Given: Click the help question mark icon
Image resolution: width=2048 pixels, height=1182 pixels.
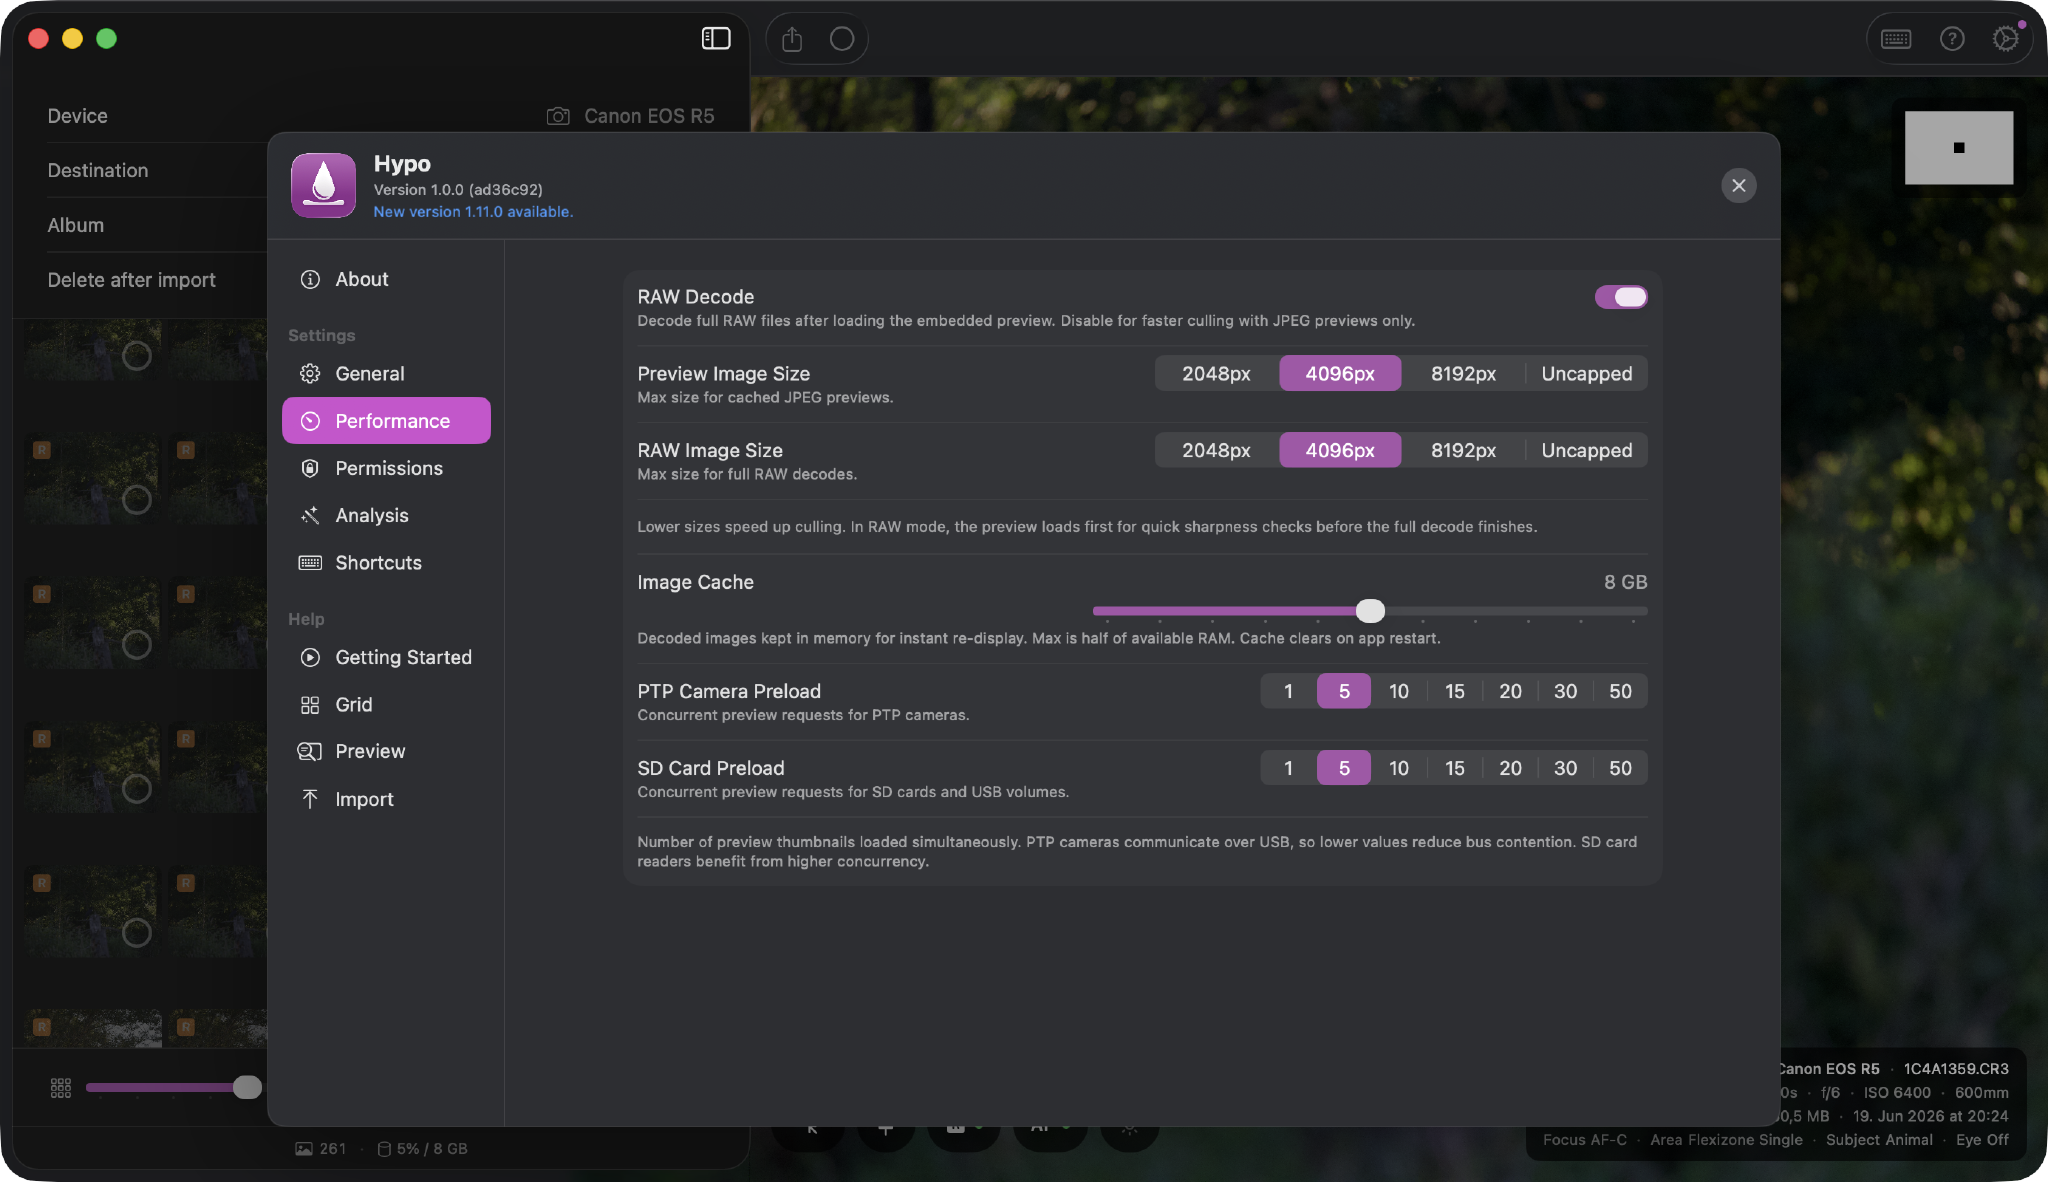Looking at the screenshot, I should pos(1952,39).
